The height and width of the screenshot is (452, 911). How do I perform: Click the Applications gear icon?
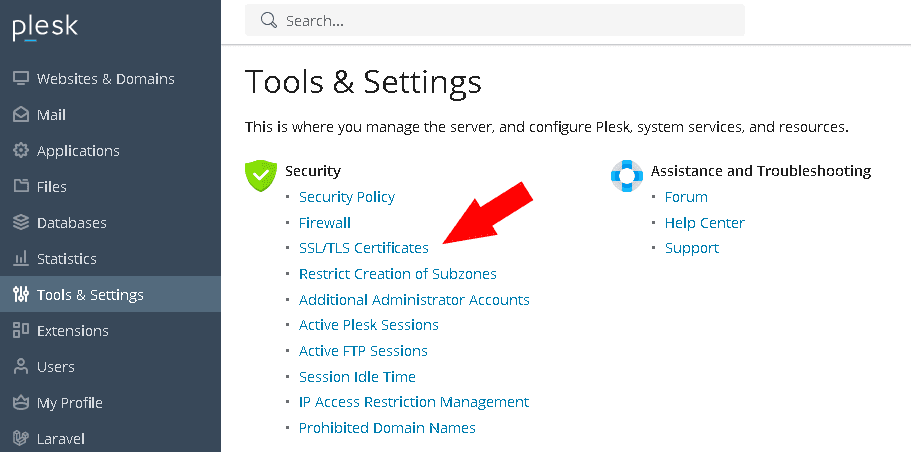(20, 151)
